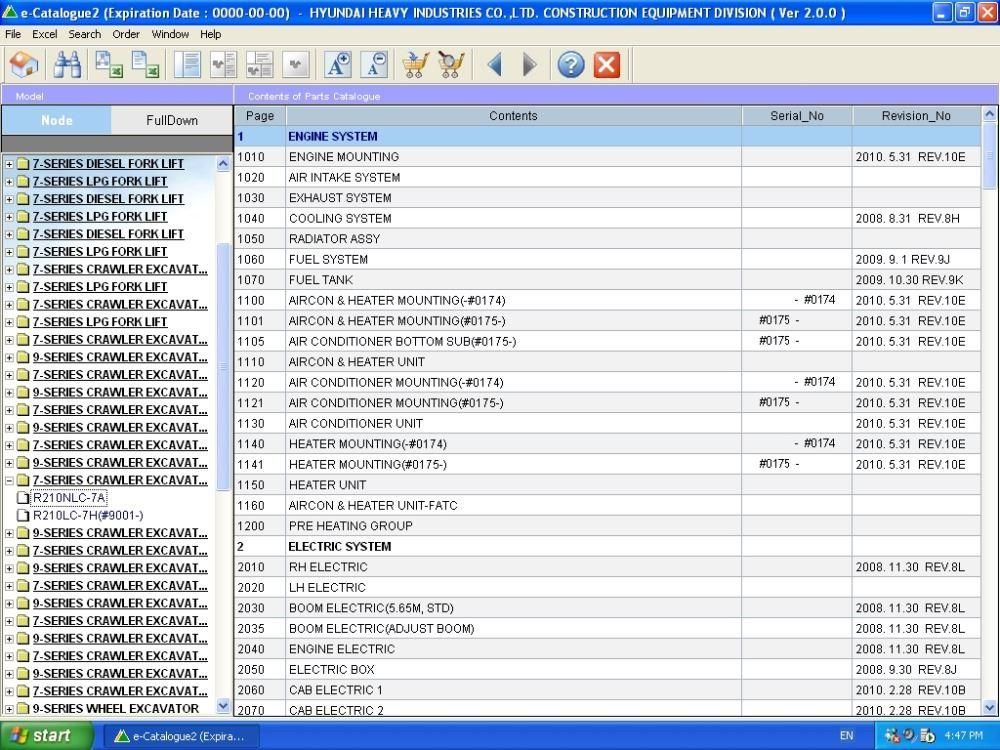Go back with the left arrow icon
This screenshot has height=750, width=1000.
tap(494, 65)
